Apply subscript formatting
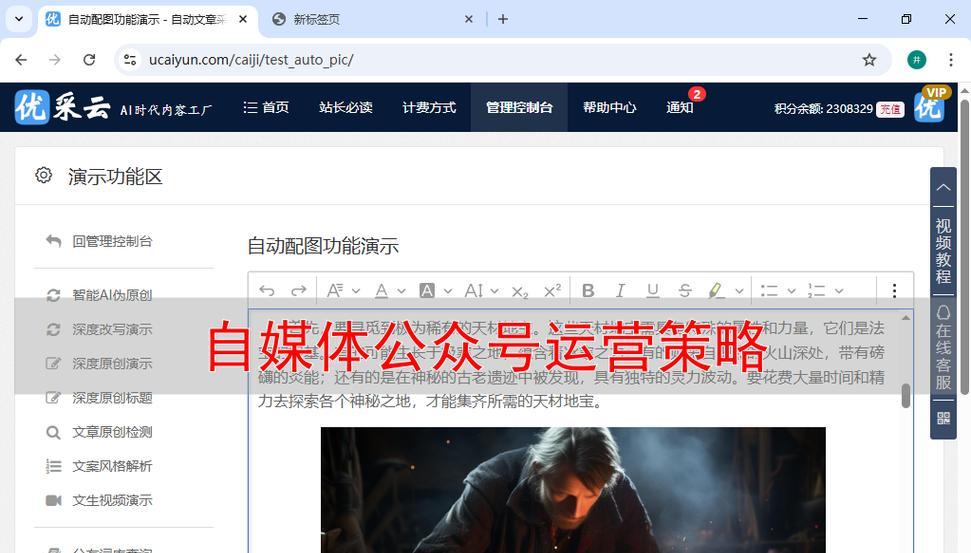Screen dimensions: 971x553 [x=520, y=291]
